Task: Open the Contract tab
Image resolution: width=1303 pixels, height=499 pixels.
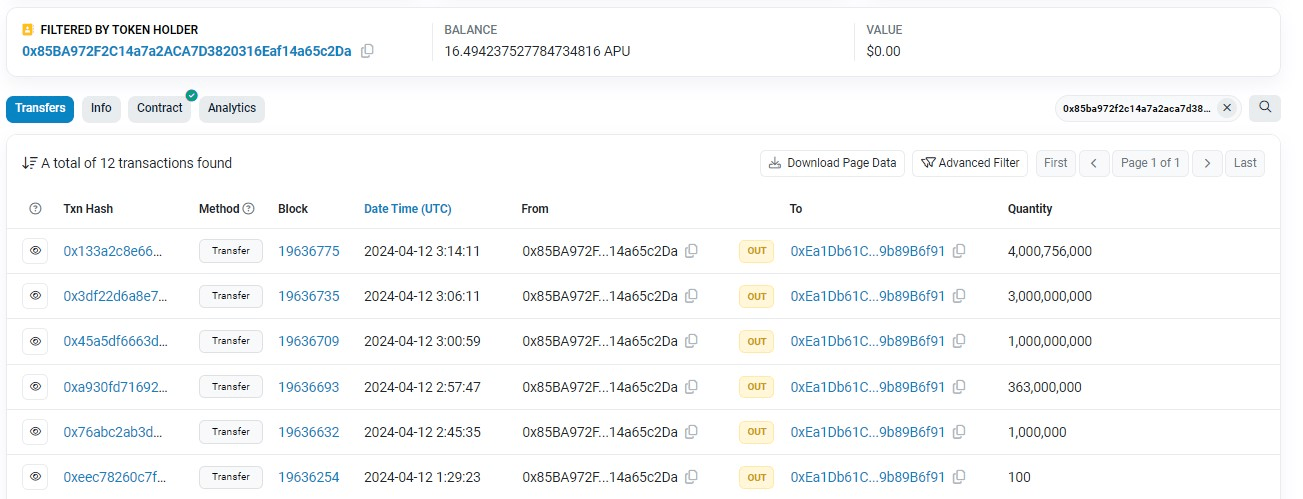Action: [x=160, y=108]
